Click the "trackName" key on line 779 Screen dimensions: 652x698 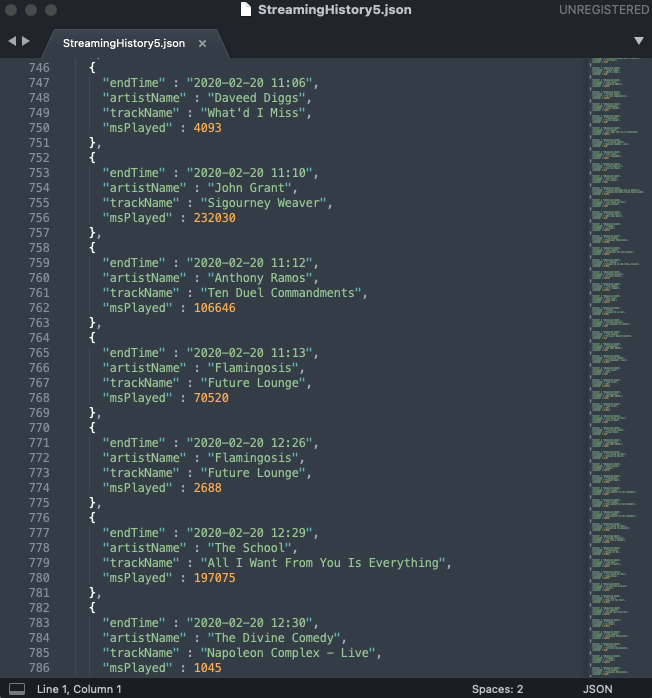[141, 563]
